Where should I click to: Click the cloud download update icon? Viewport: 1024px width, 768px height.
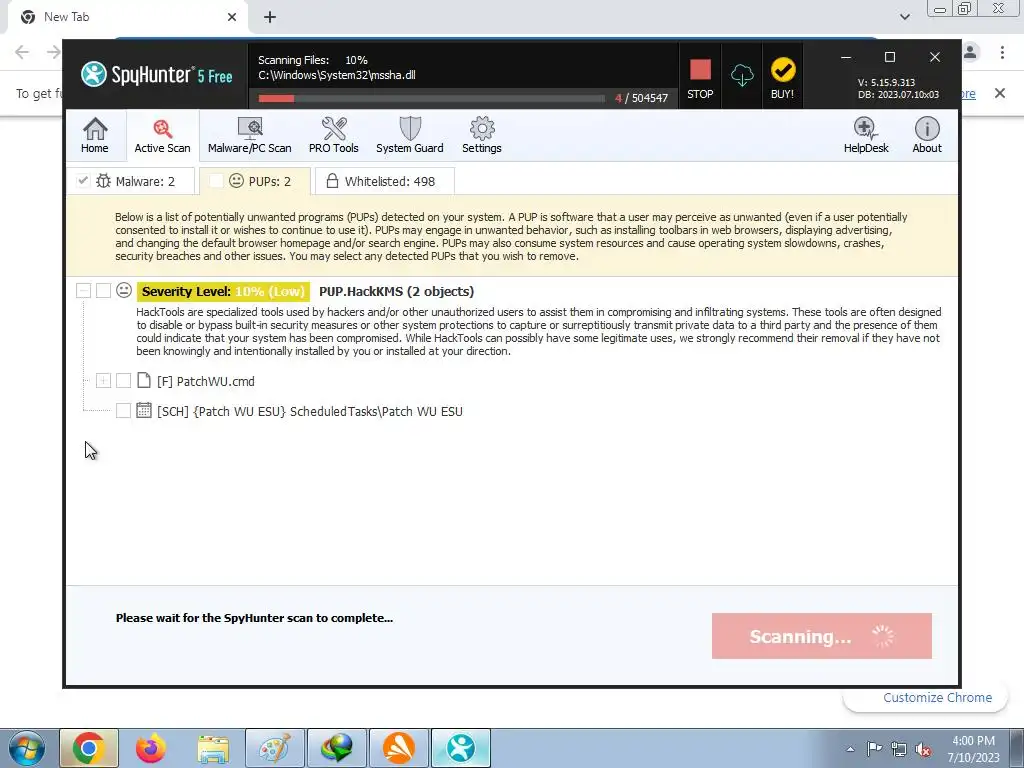pyautogui.click(x=742, y=76)
